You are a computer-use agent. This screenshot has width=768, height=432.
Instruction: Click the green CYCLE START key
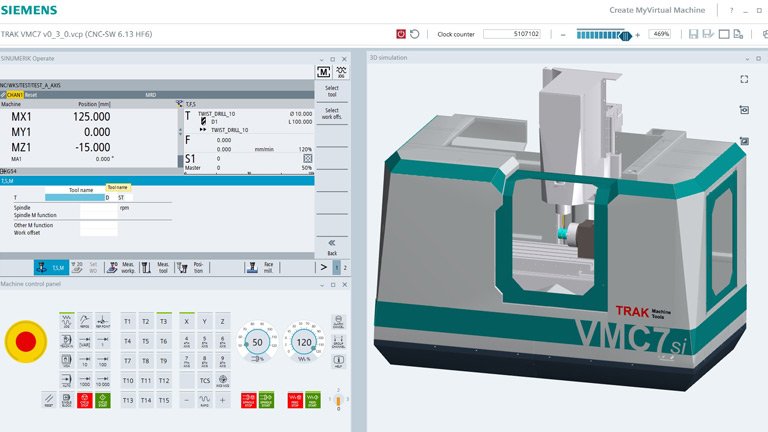click(x=103, y=400)
